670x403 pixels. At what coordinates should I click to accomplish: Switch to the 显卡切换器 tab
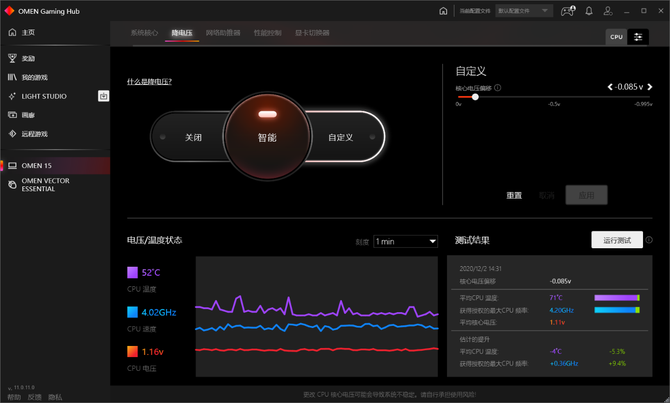click(312, 33)
